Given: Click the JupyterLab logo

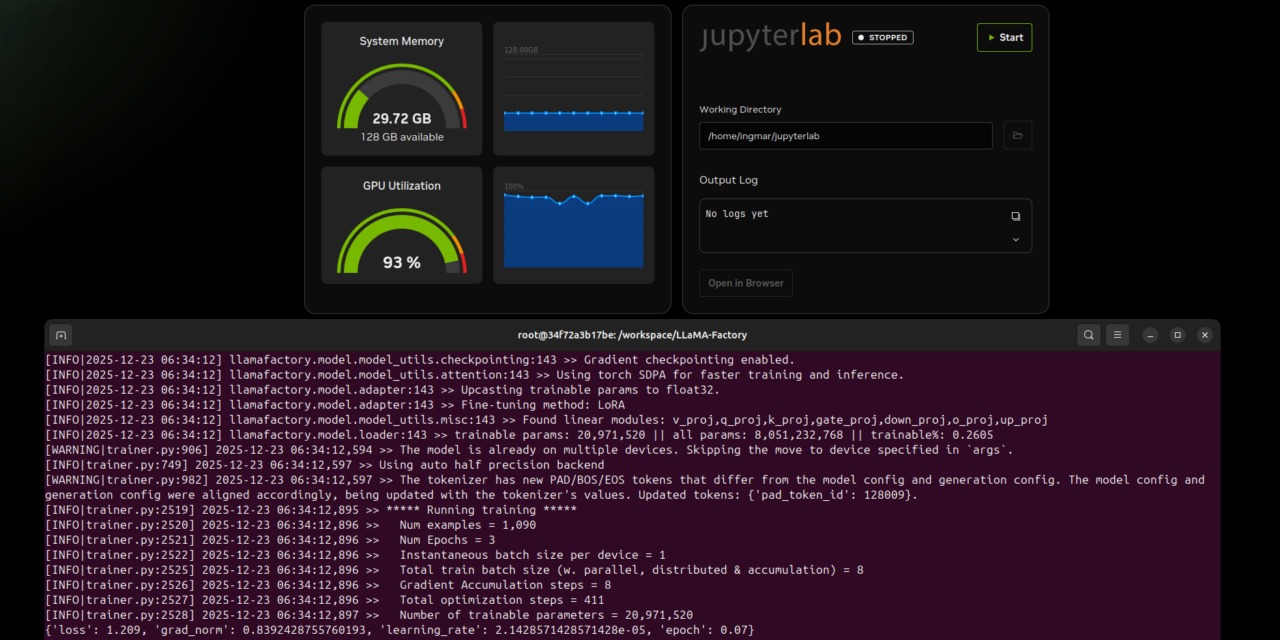Looking at the screenshot, I should coord(770,36).
